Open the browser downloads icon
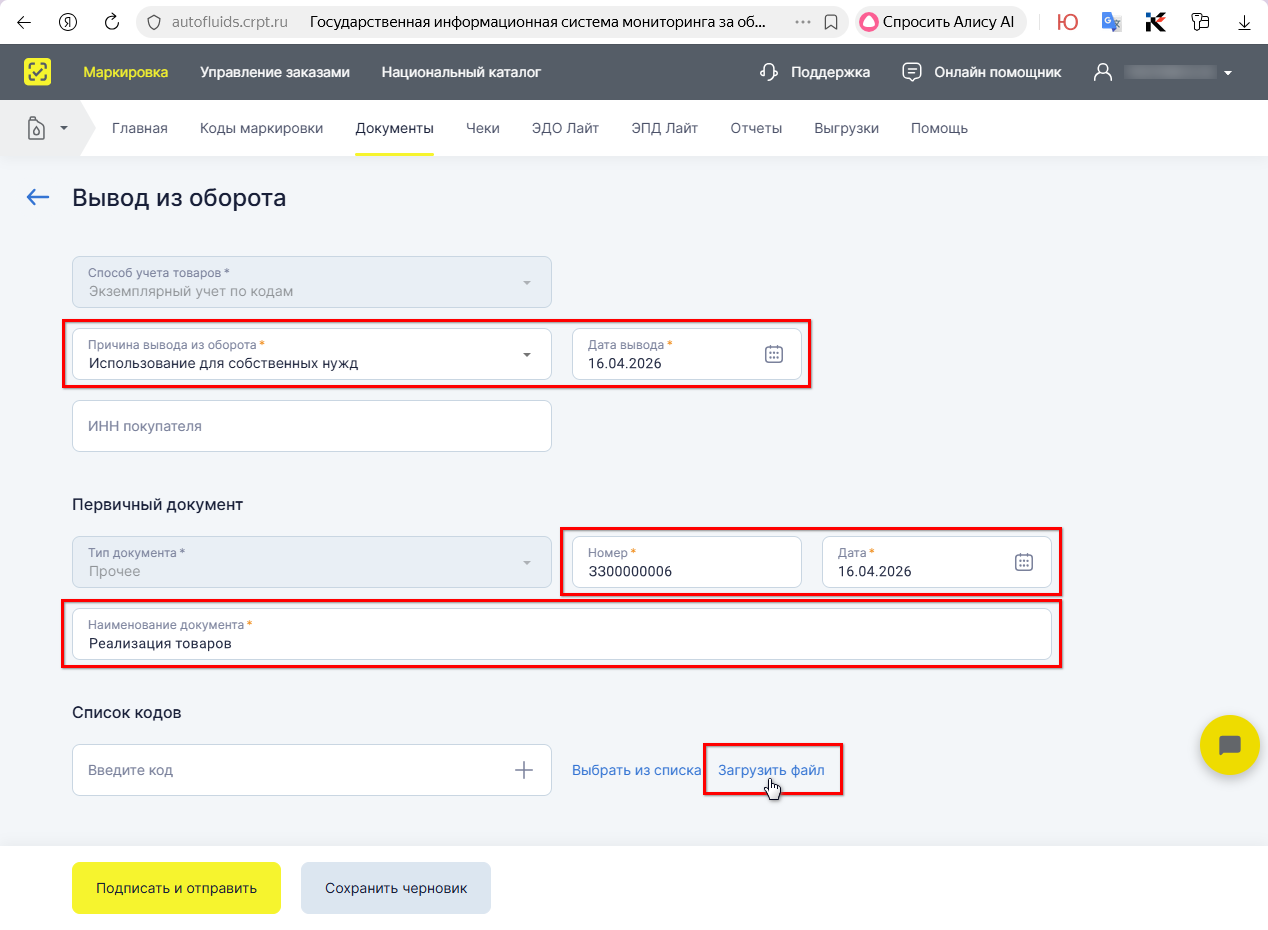Viewport: 1268px width, 930px height. pos(1244,22)
